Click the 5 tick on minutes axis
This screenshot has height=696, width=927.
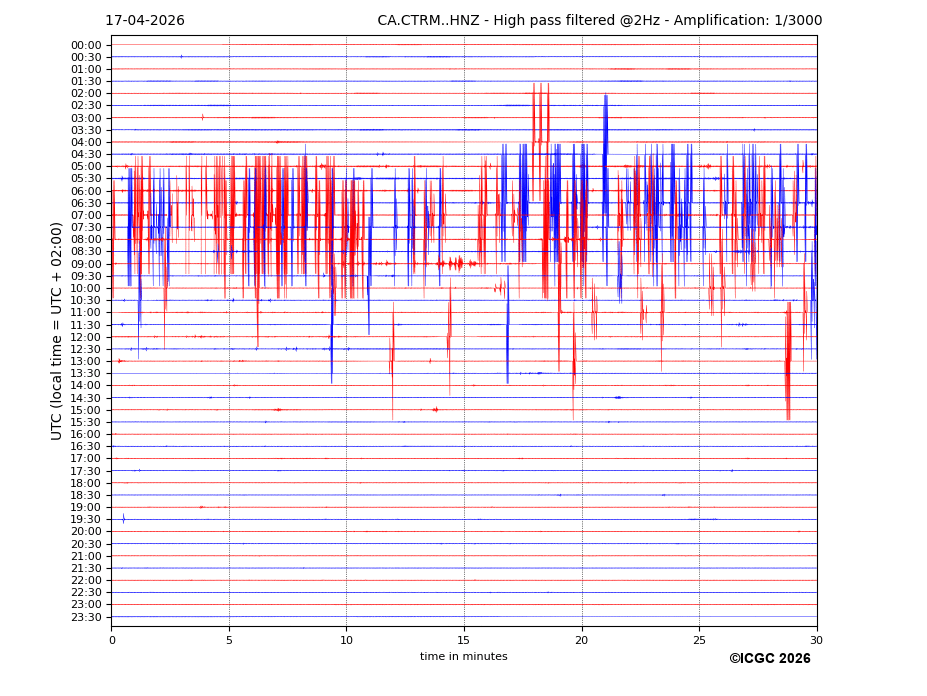(229, 640)
